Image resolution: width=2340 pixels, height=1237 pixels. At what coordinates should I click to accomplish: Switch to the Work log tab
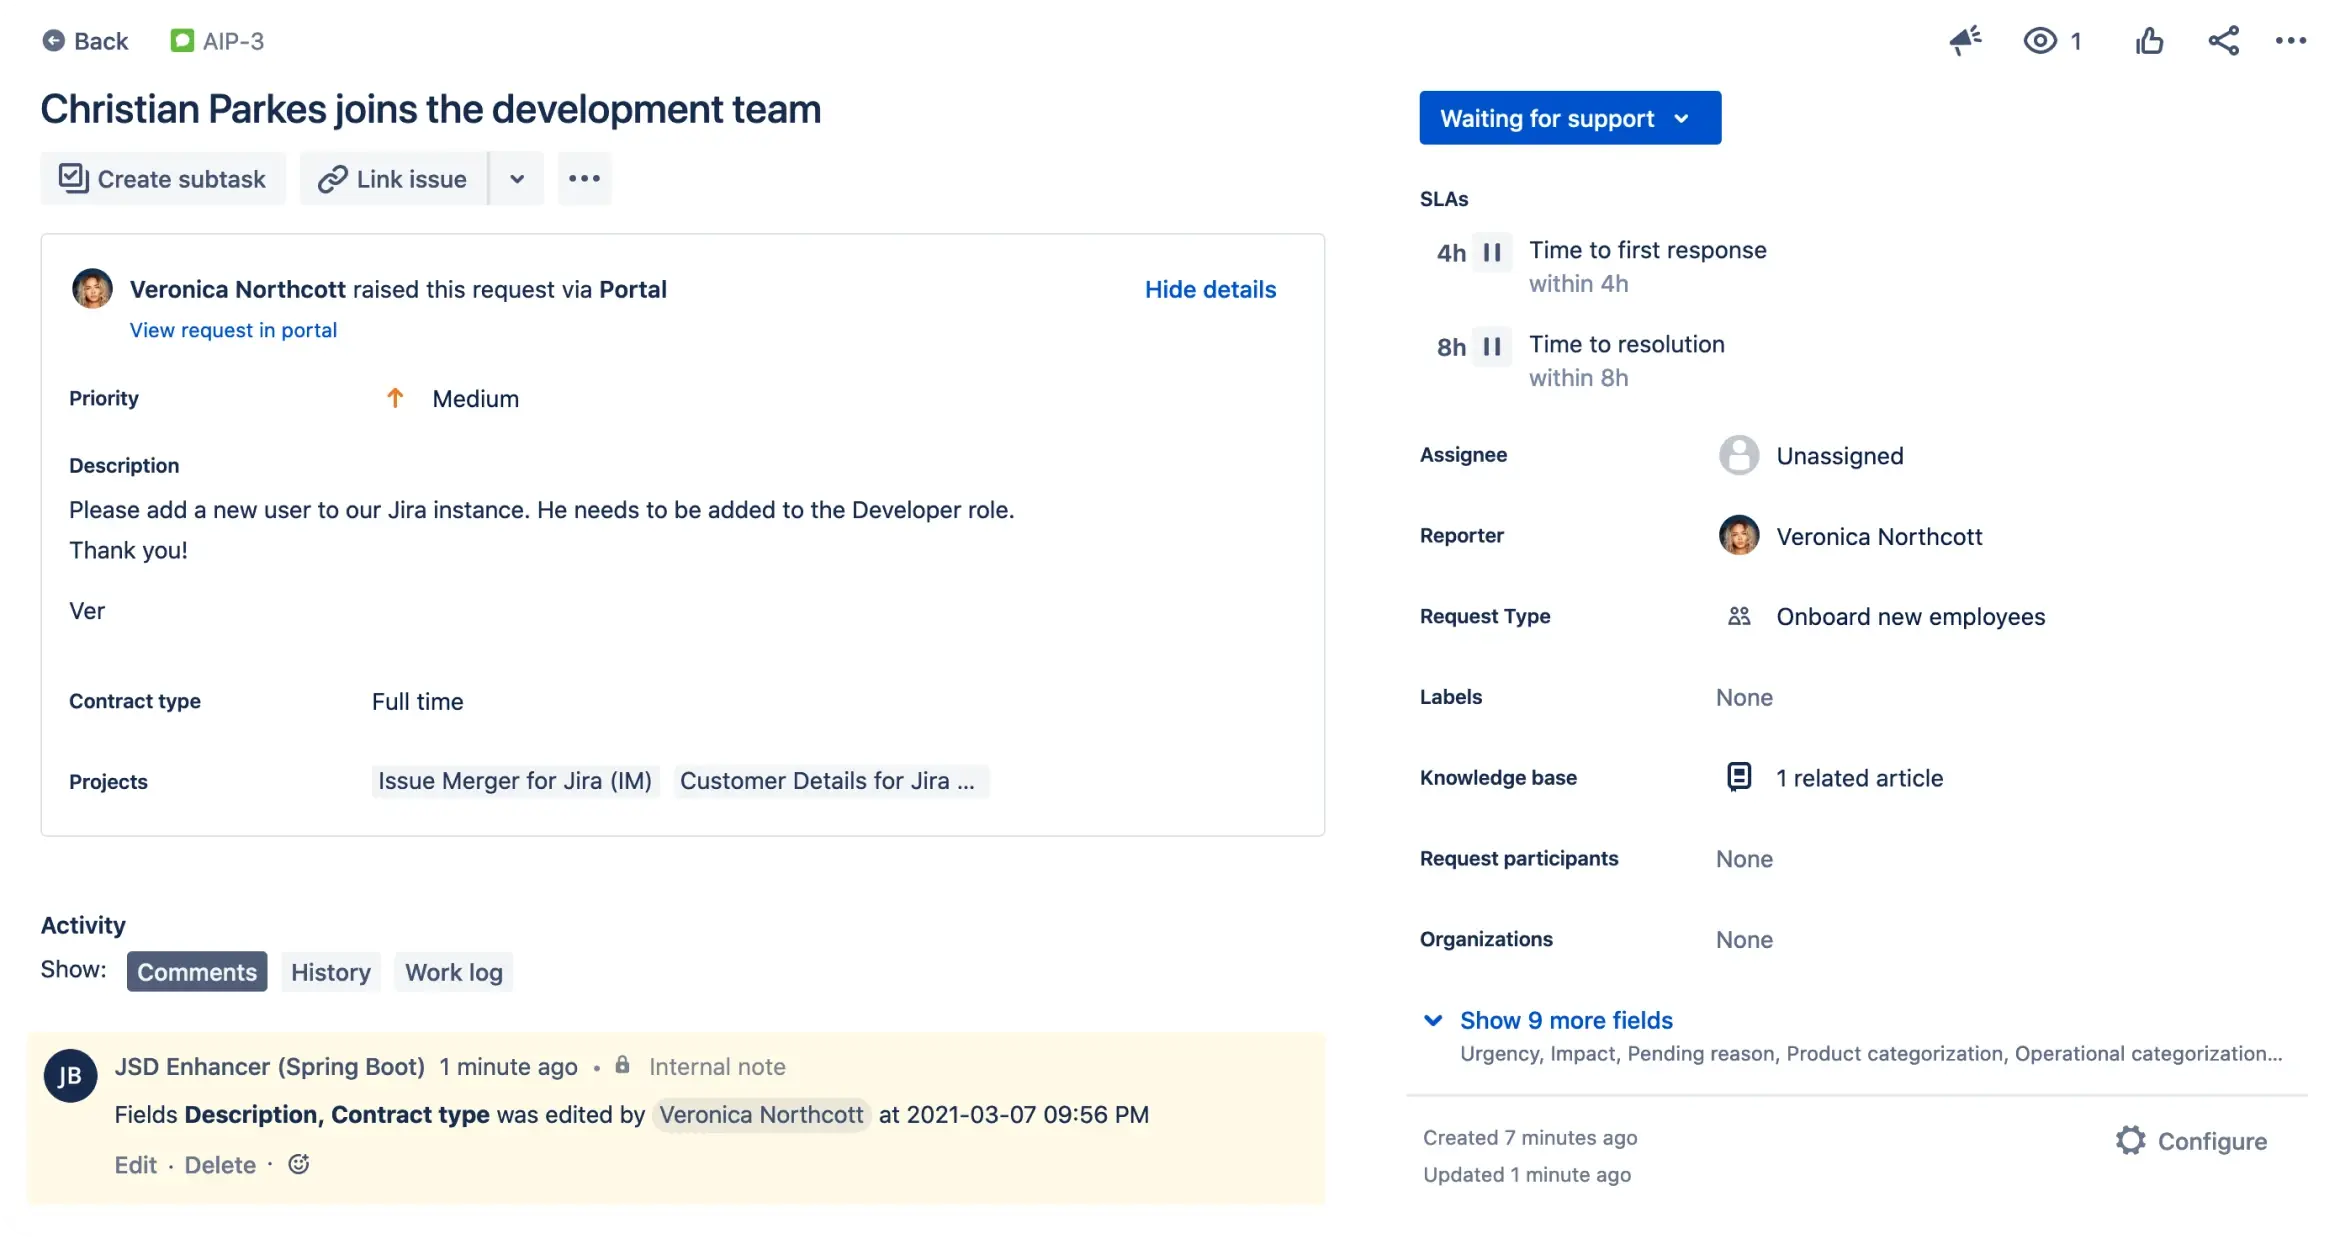tap(453, 971)
